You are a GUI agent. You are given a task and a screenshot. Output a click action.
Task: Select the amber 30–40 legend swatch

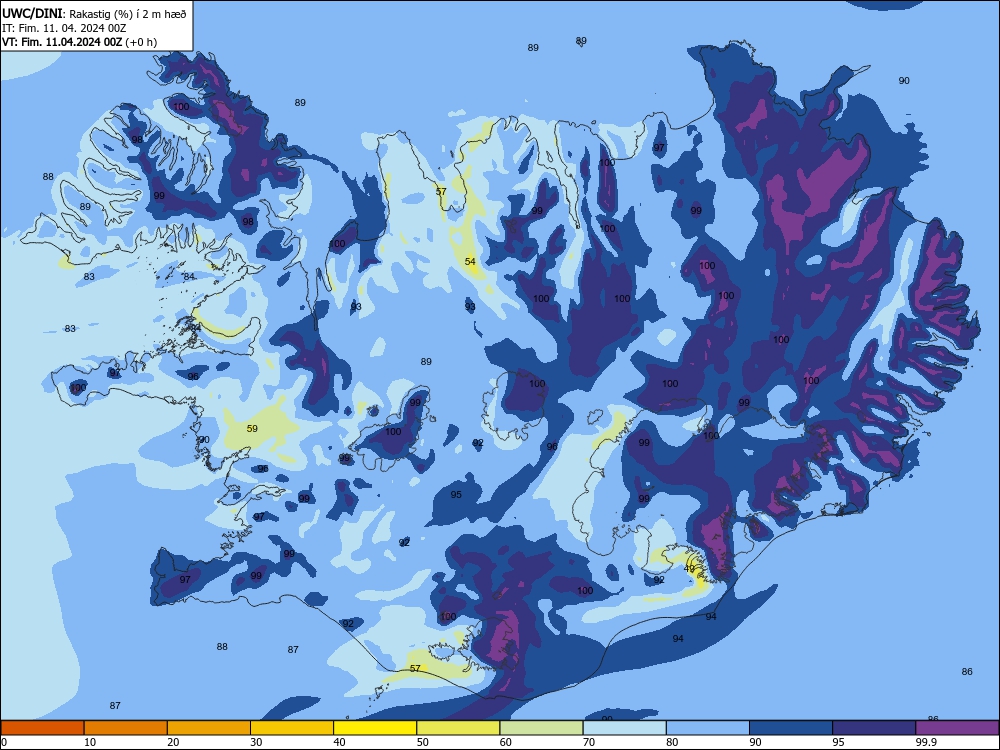click(292, 728)
